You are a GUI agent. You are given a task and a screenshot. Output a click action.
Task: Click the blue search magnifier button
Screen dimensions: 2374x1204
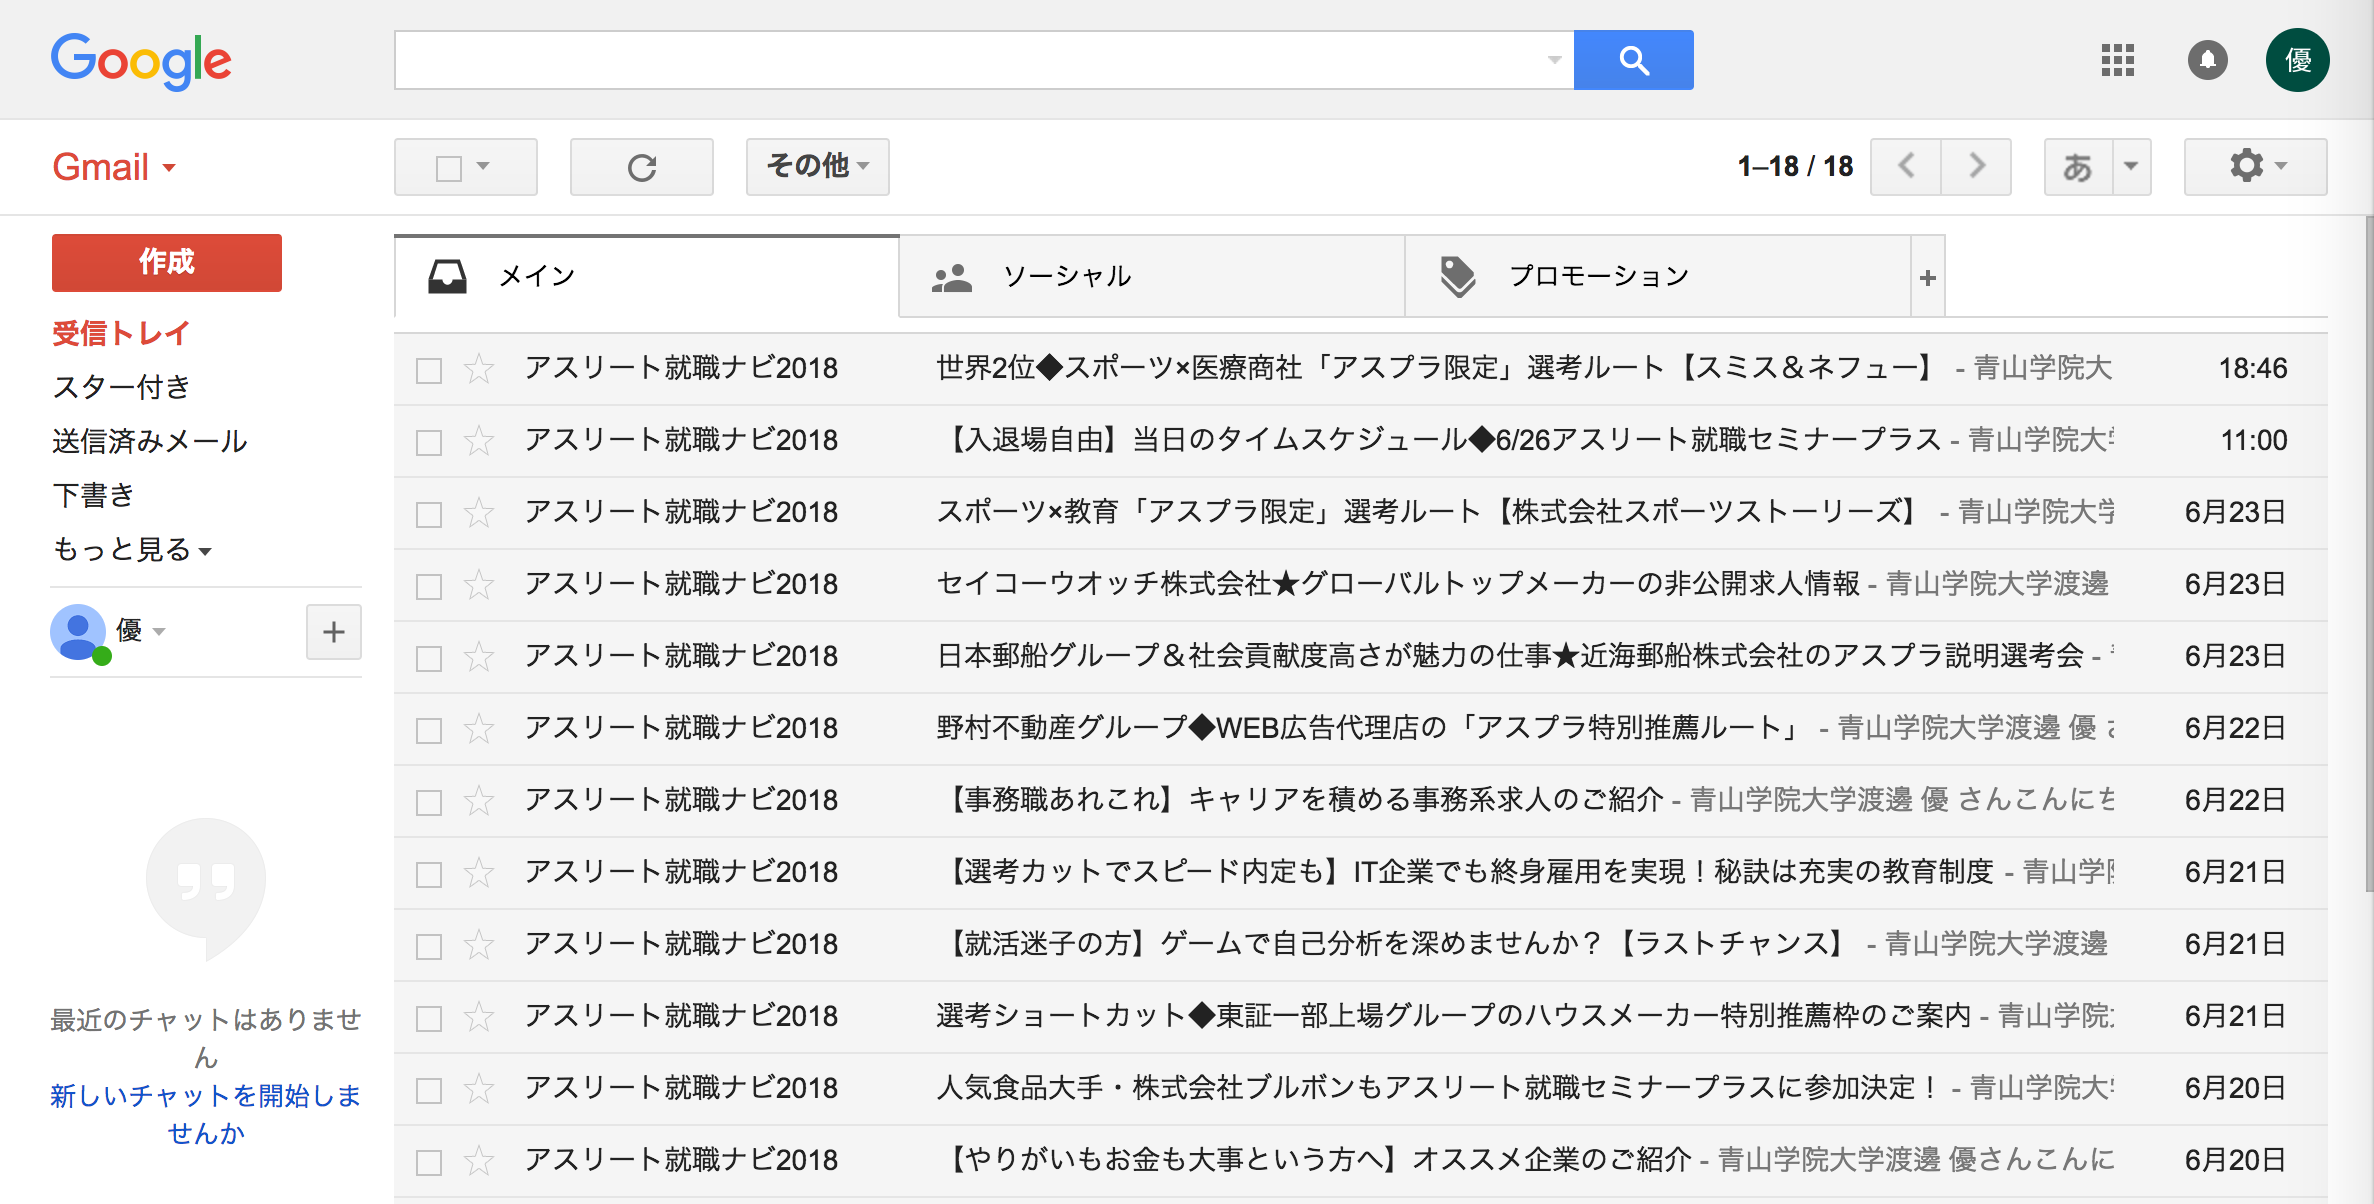[1633, 60]
